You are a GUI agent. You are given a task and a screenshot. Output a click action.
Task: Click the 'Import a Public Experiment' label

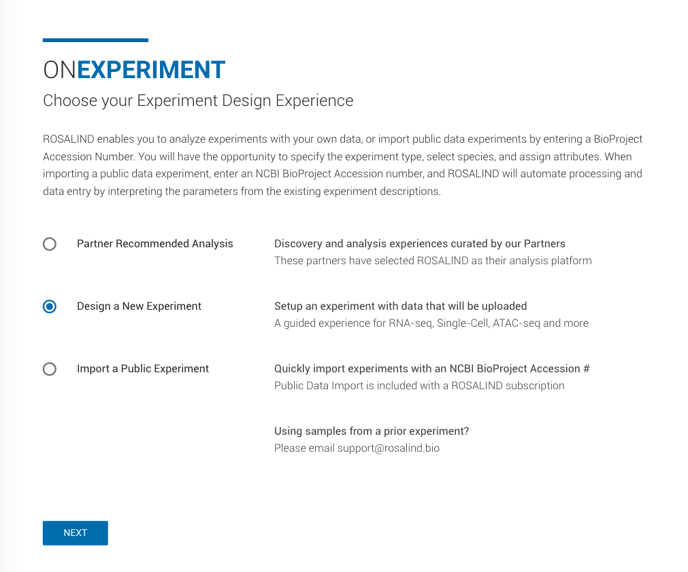point(143,368)
